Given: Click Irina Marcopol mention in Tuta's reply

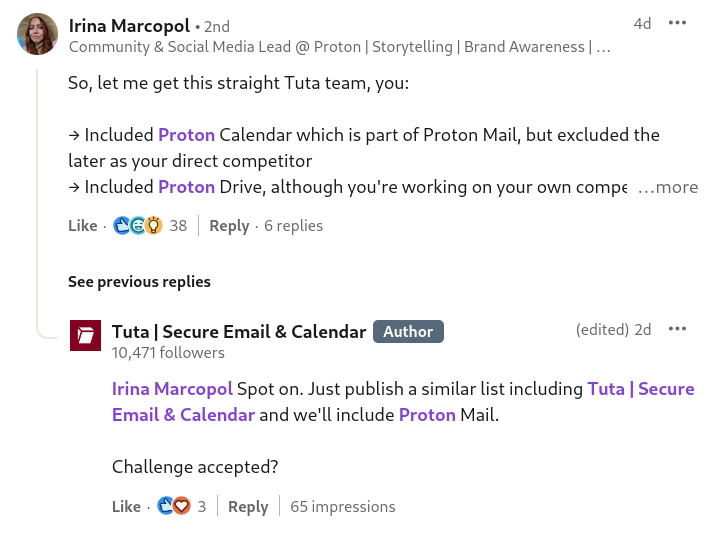Looking at the screenshot, I should 172,389.
